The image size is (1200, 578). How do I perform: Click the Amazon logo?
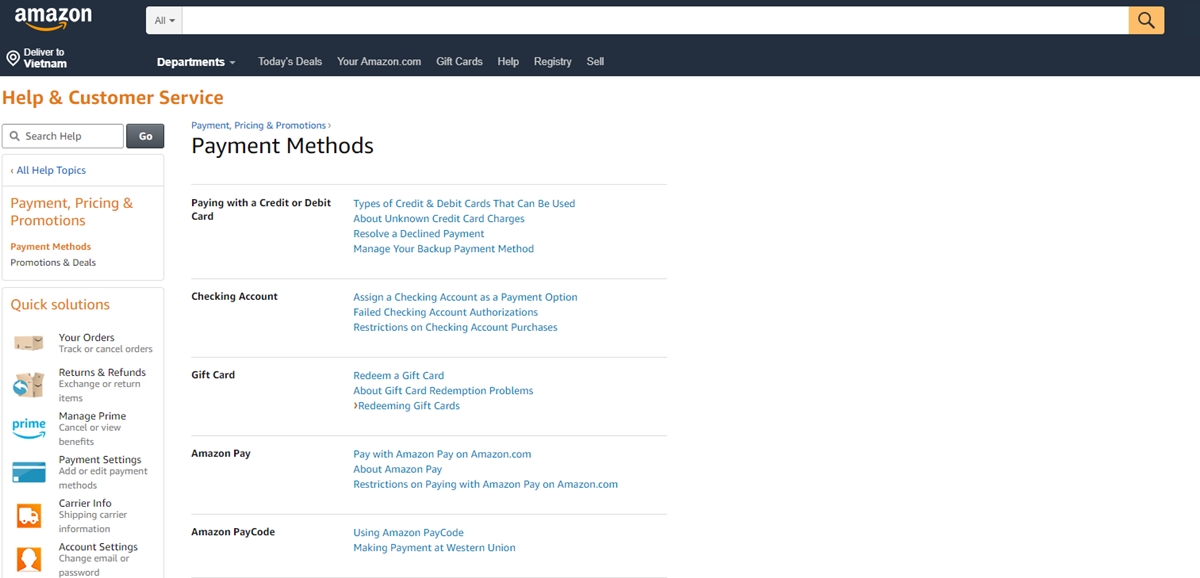(x=53, y=19)
